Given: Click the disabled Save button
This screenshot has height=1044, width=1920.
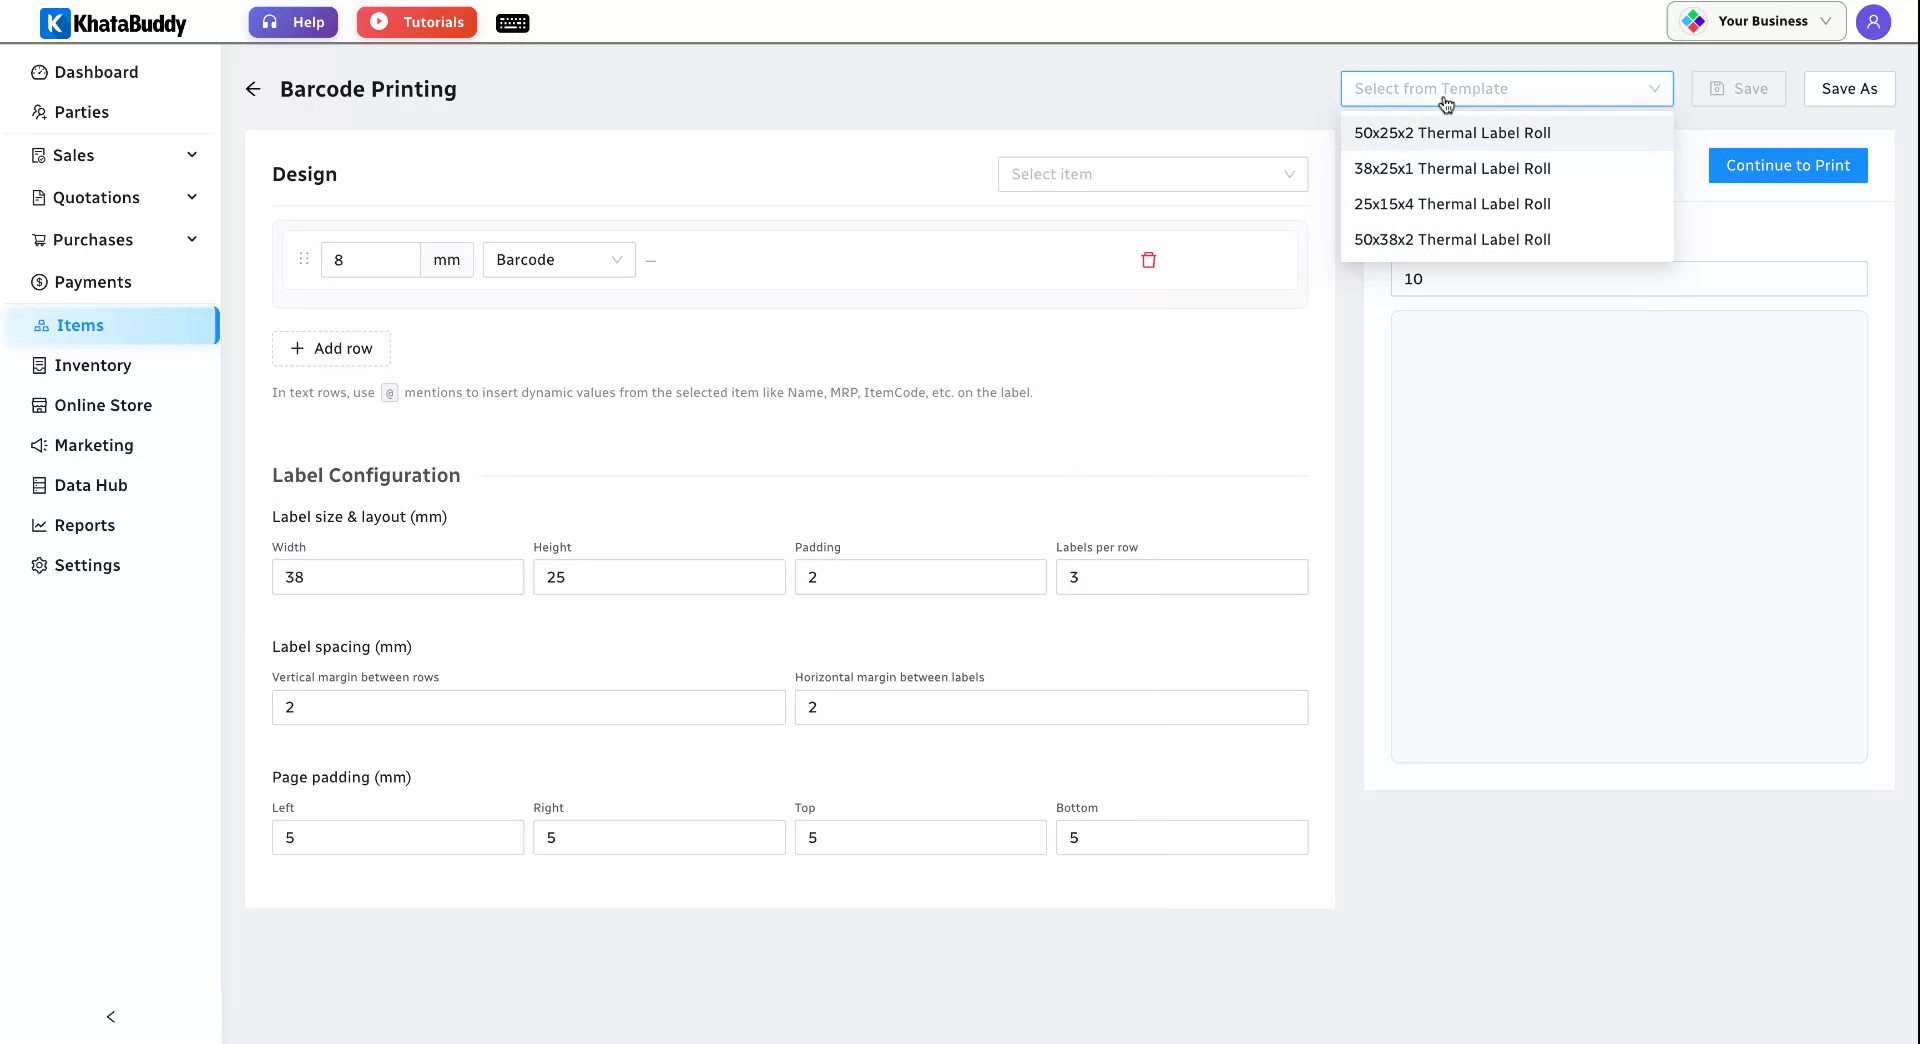Looking at the screenshot, I should pos(1739,89).
